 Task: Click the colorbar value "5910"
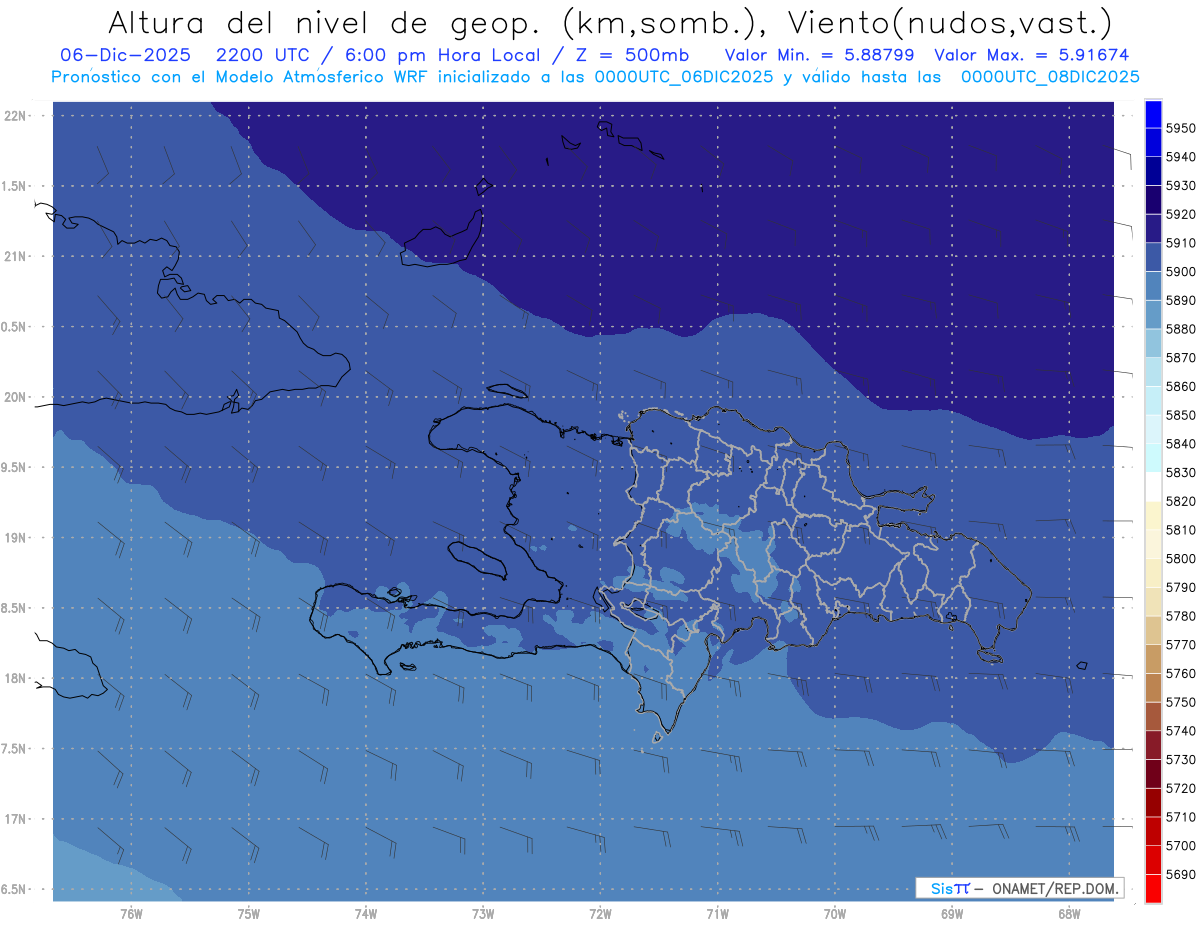pyautogui.click(x=1180, y=243)
